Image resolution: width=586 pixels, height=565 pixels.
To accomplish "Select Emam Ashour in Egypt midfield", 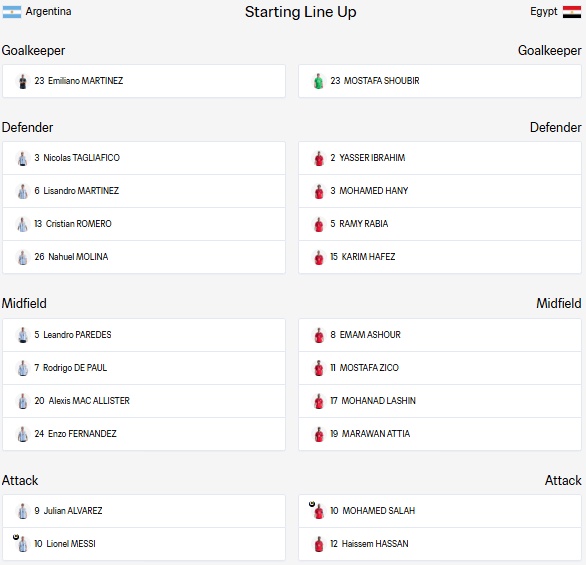I will (x=440, y=335).
